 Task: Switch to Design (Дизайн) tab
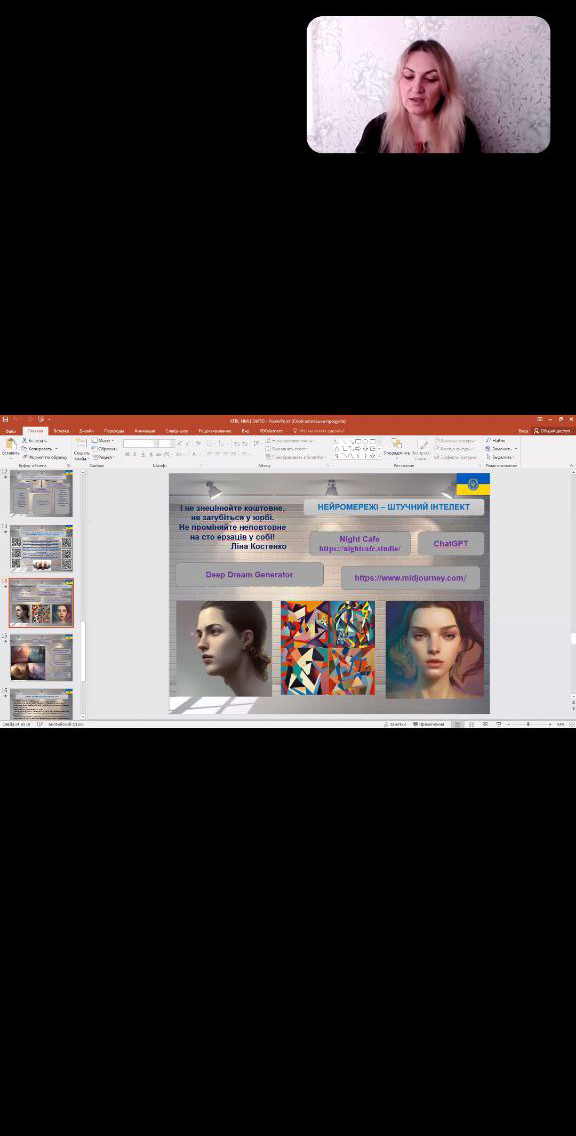coord(86,430)
